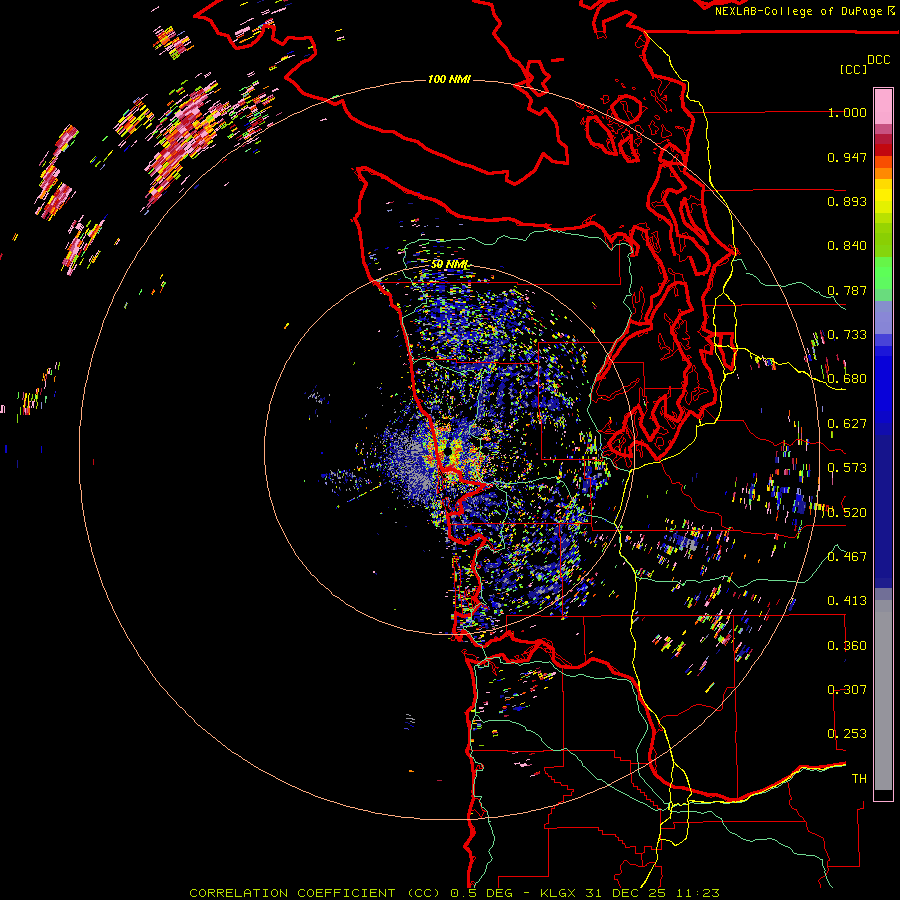Click the TH threshold legend label
900x900 pixels.
click(x=859, y=779)
